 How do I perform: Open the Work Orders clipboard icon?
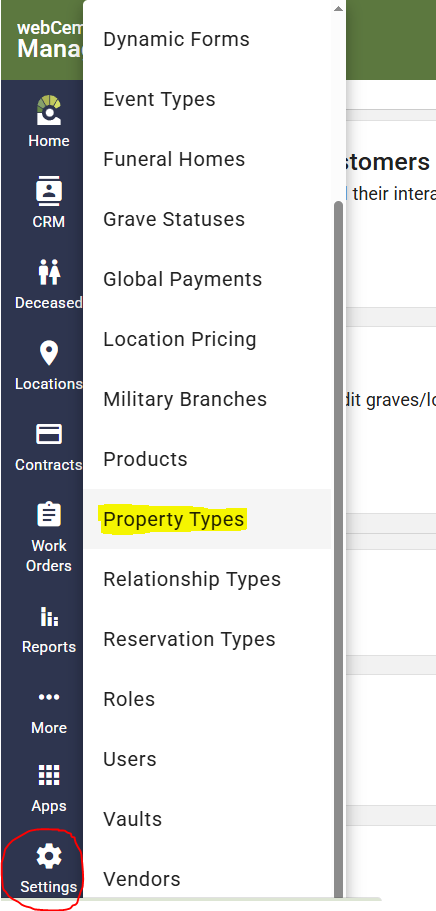coord(49,515)
